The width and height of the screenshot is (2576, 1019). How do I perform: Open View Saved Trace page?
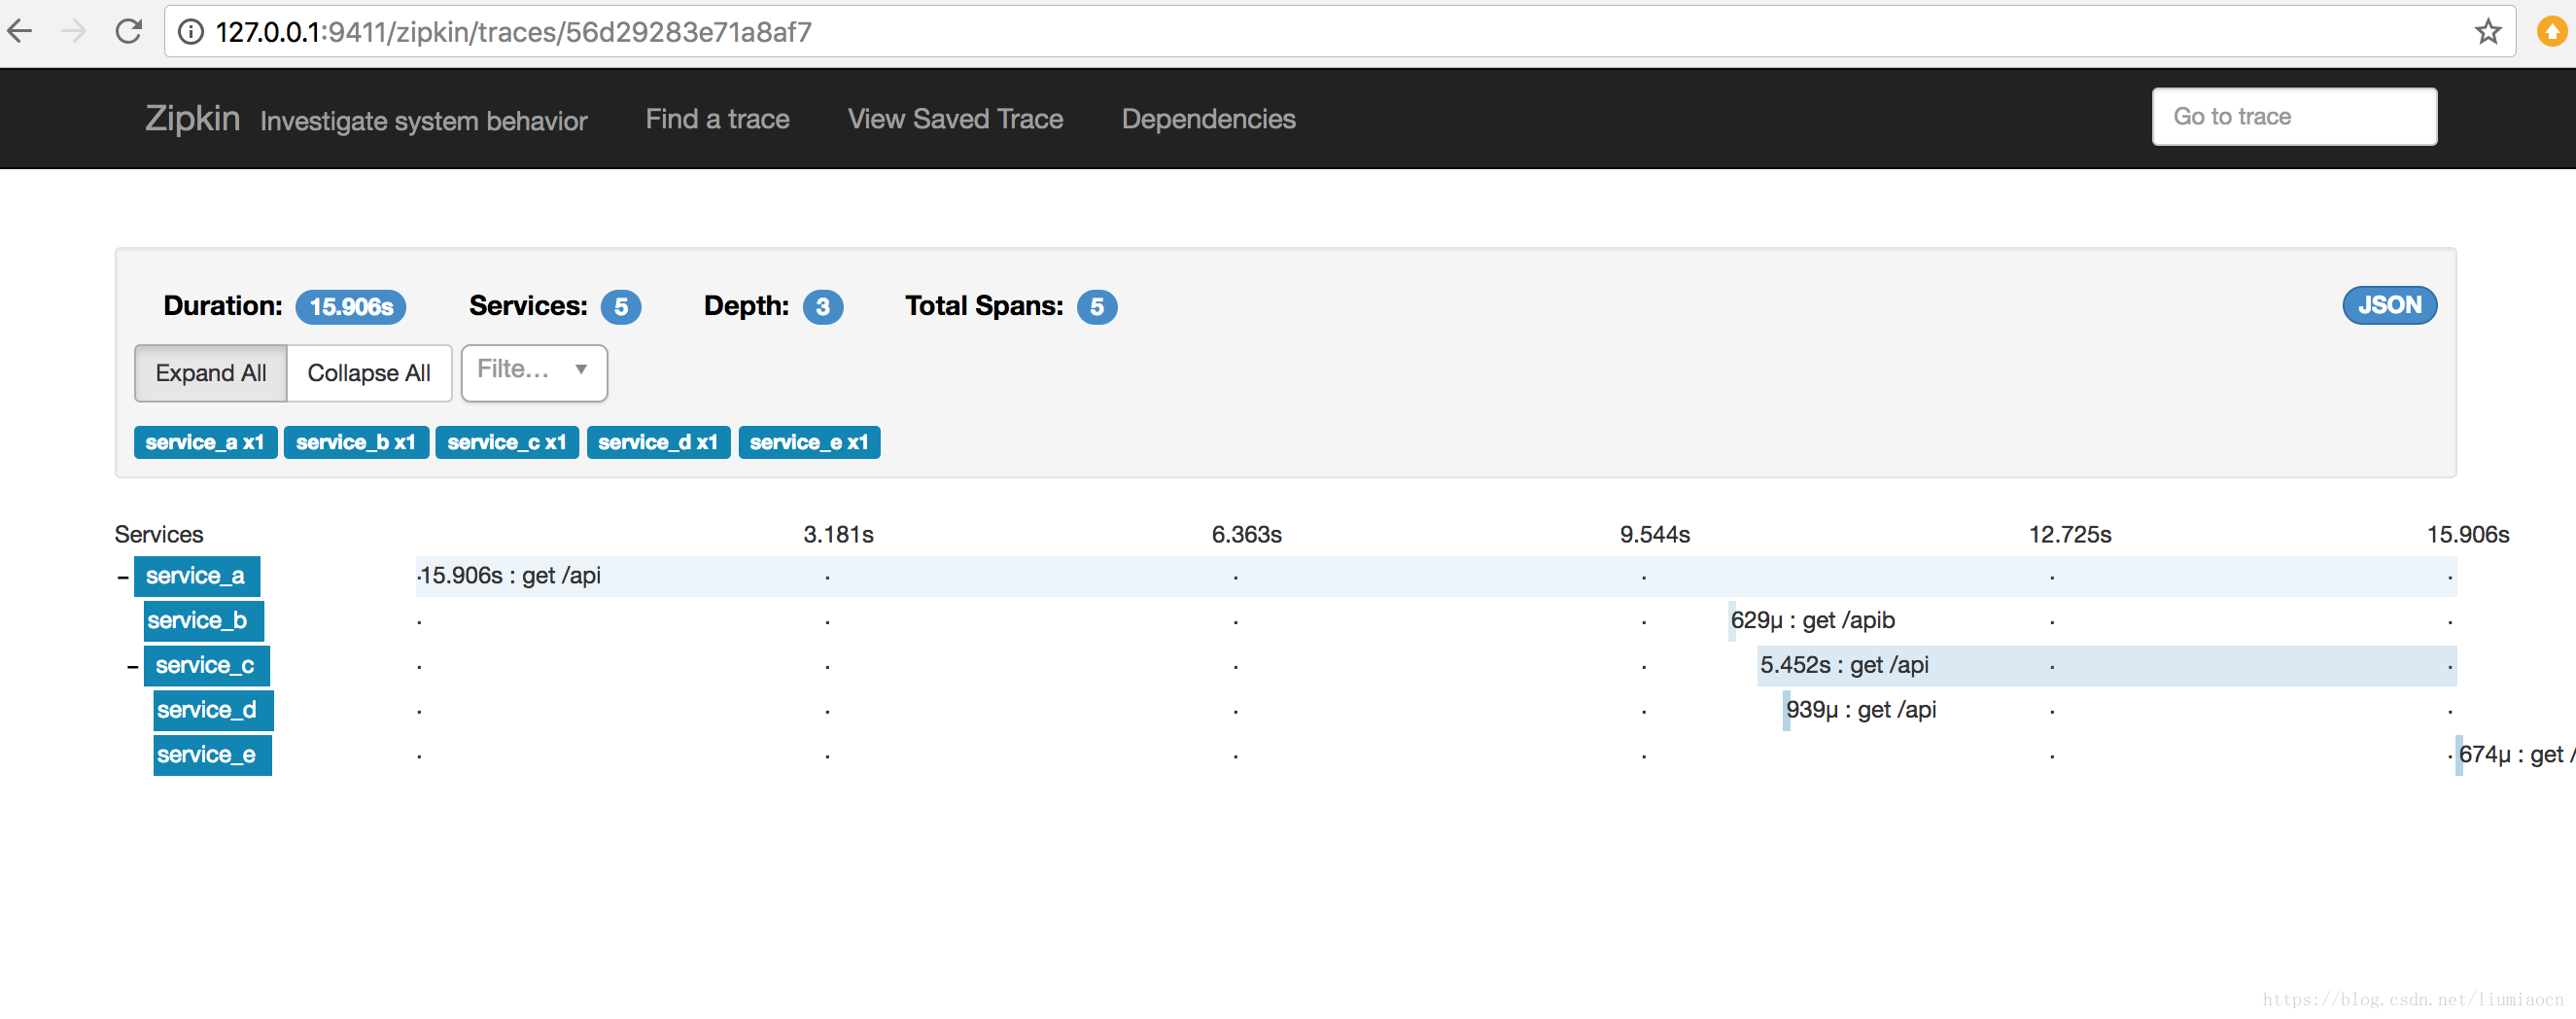[x=955, y=119]
